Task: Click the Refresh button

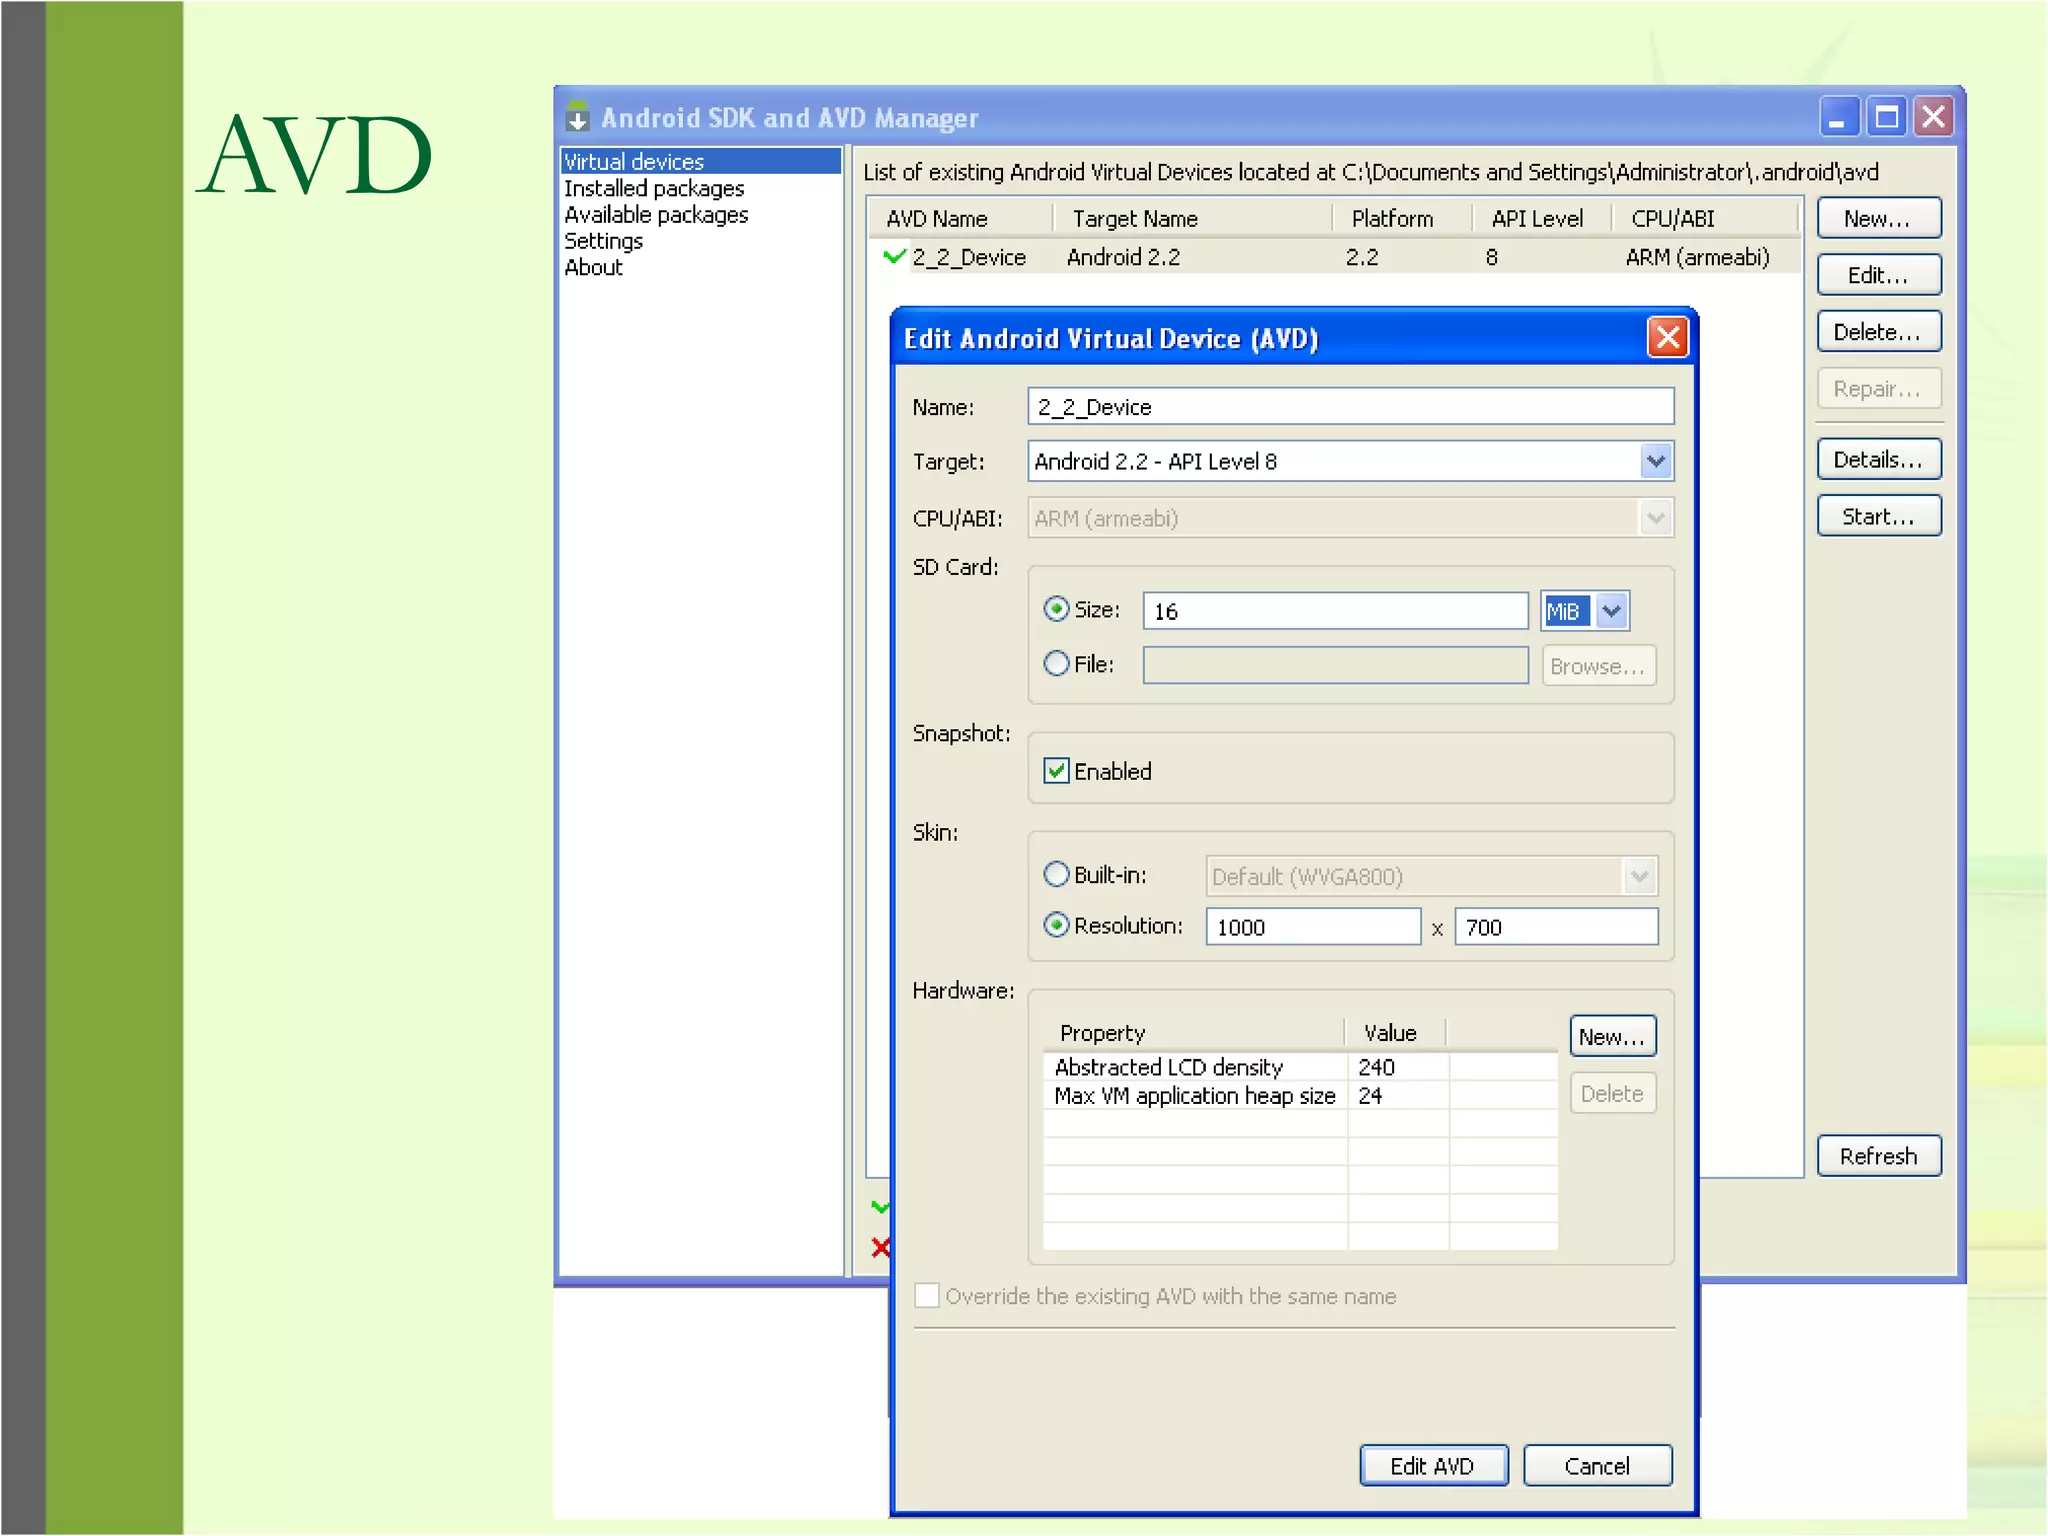Action: pyautogui.click(x=1879, y=1156)
